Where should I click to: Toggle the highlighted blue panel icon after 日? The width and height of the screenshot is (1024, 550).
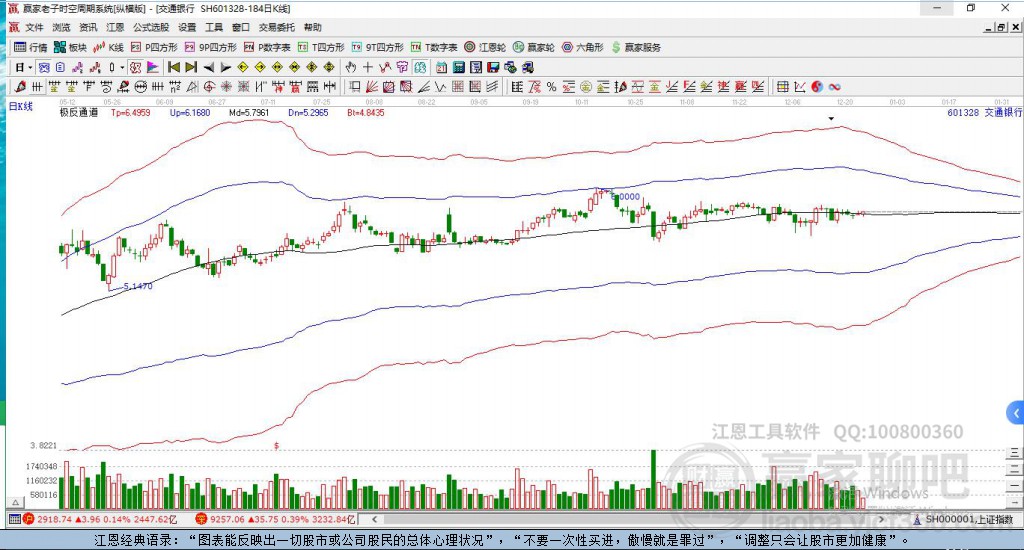click(44, 67)
